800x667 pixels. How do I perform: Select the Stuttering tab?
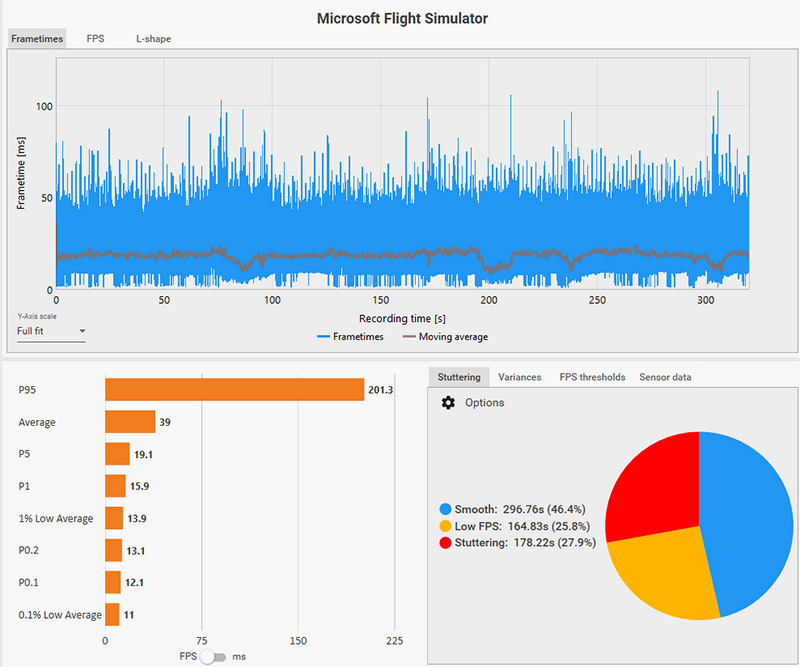(x=459, y=377)
